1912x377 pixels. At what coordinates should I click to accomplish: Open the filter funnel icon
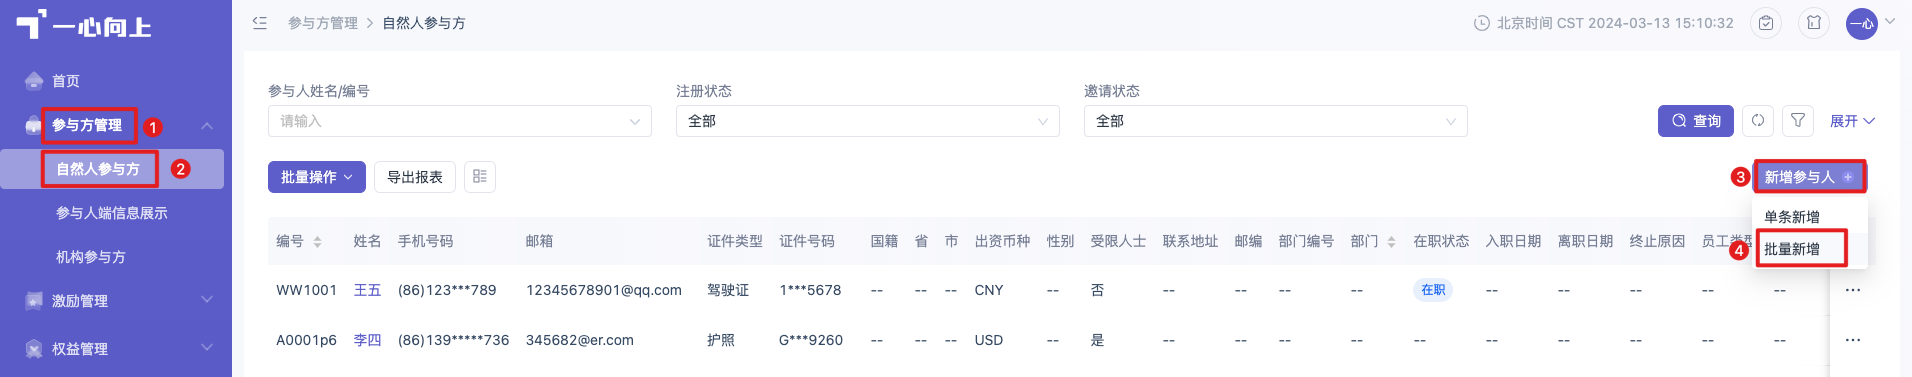pos(1798,121)
